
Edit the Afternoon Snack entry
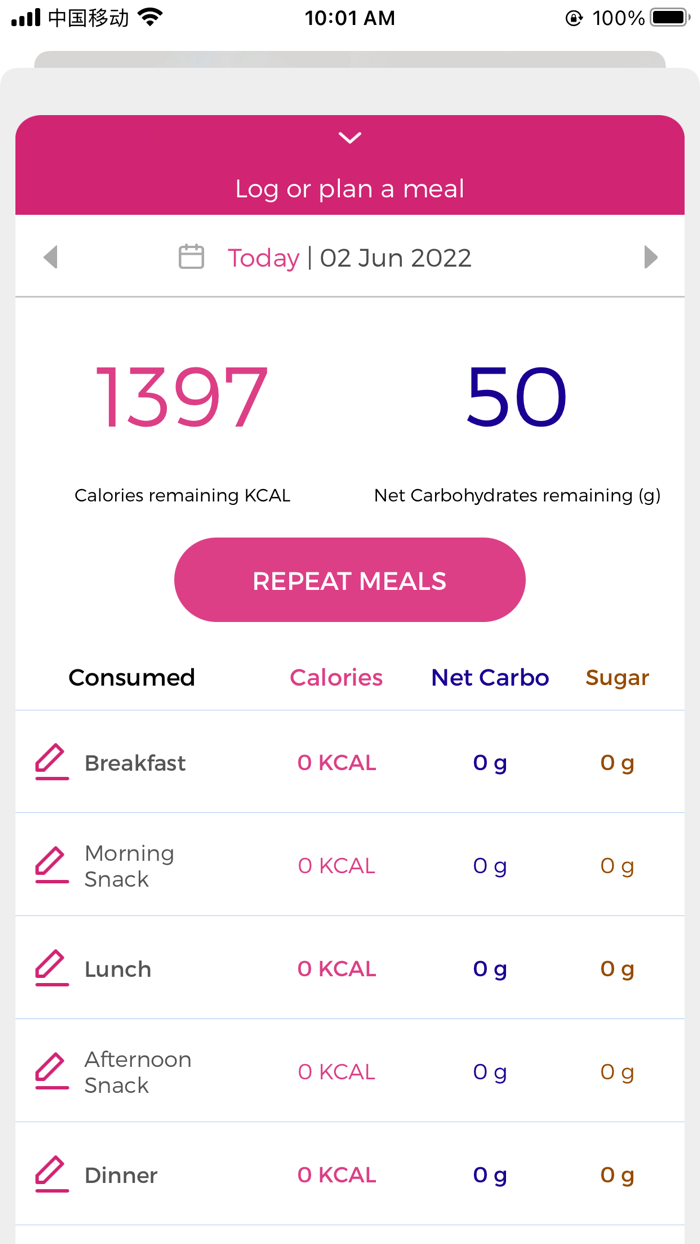pyautogui.click(x=50, y=1071)
